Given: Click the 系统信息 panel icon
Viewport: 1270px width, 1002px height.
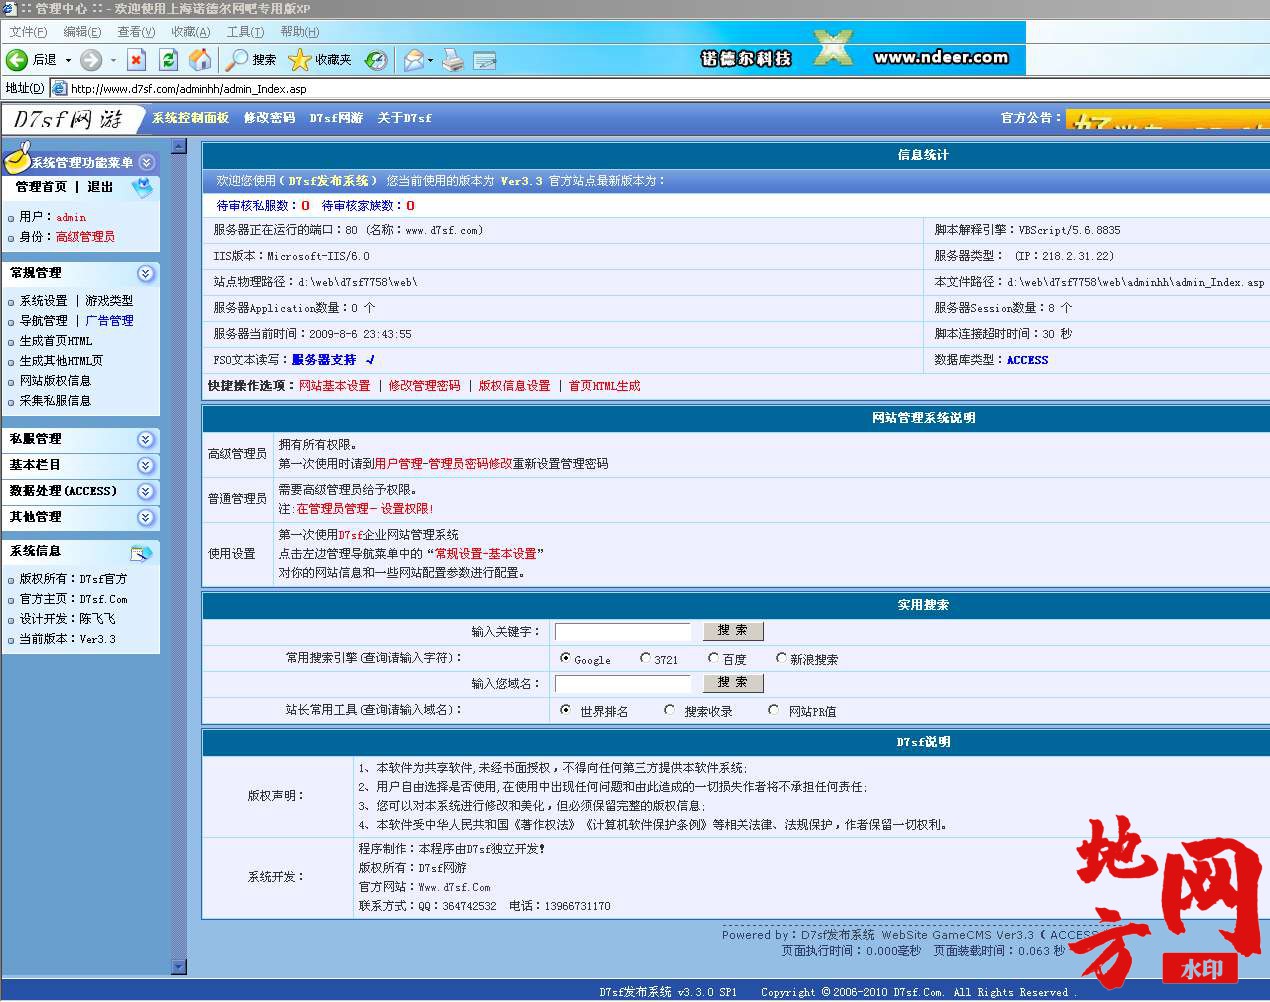Looking at the screenshot, I should 141,552.
